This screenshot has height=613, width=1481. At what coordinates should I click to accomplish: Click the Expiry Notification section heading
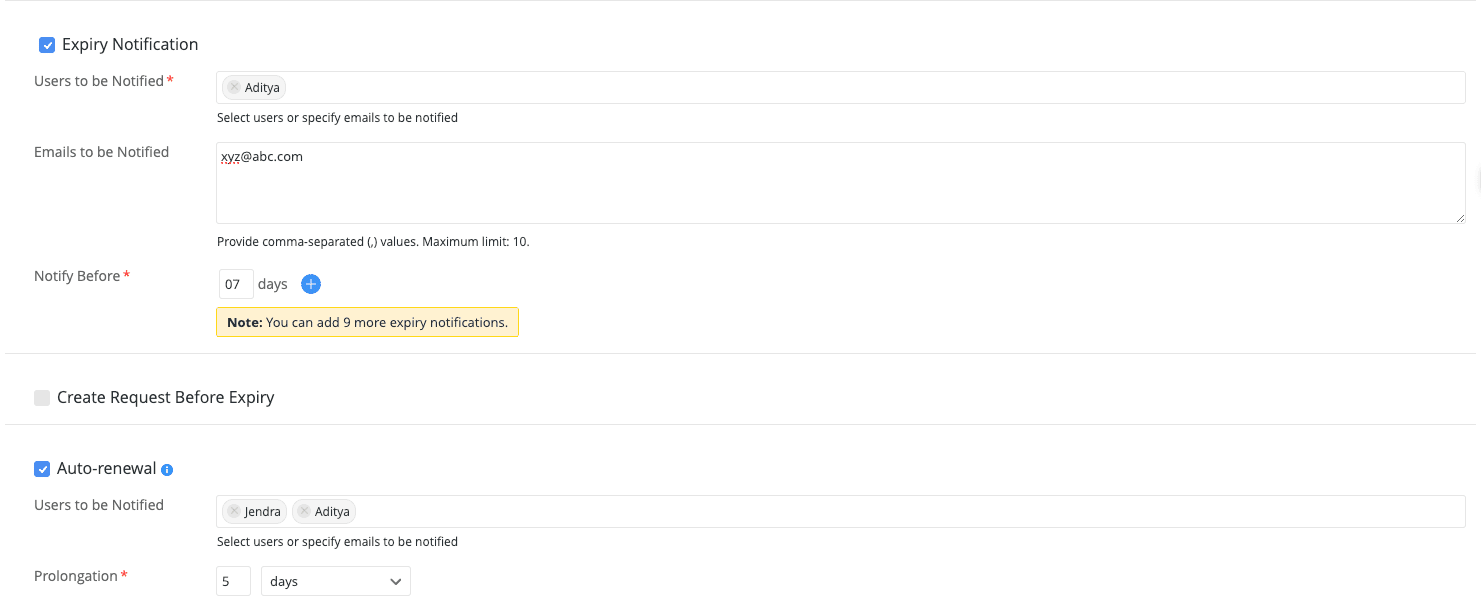129,44
